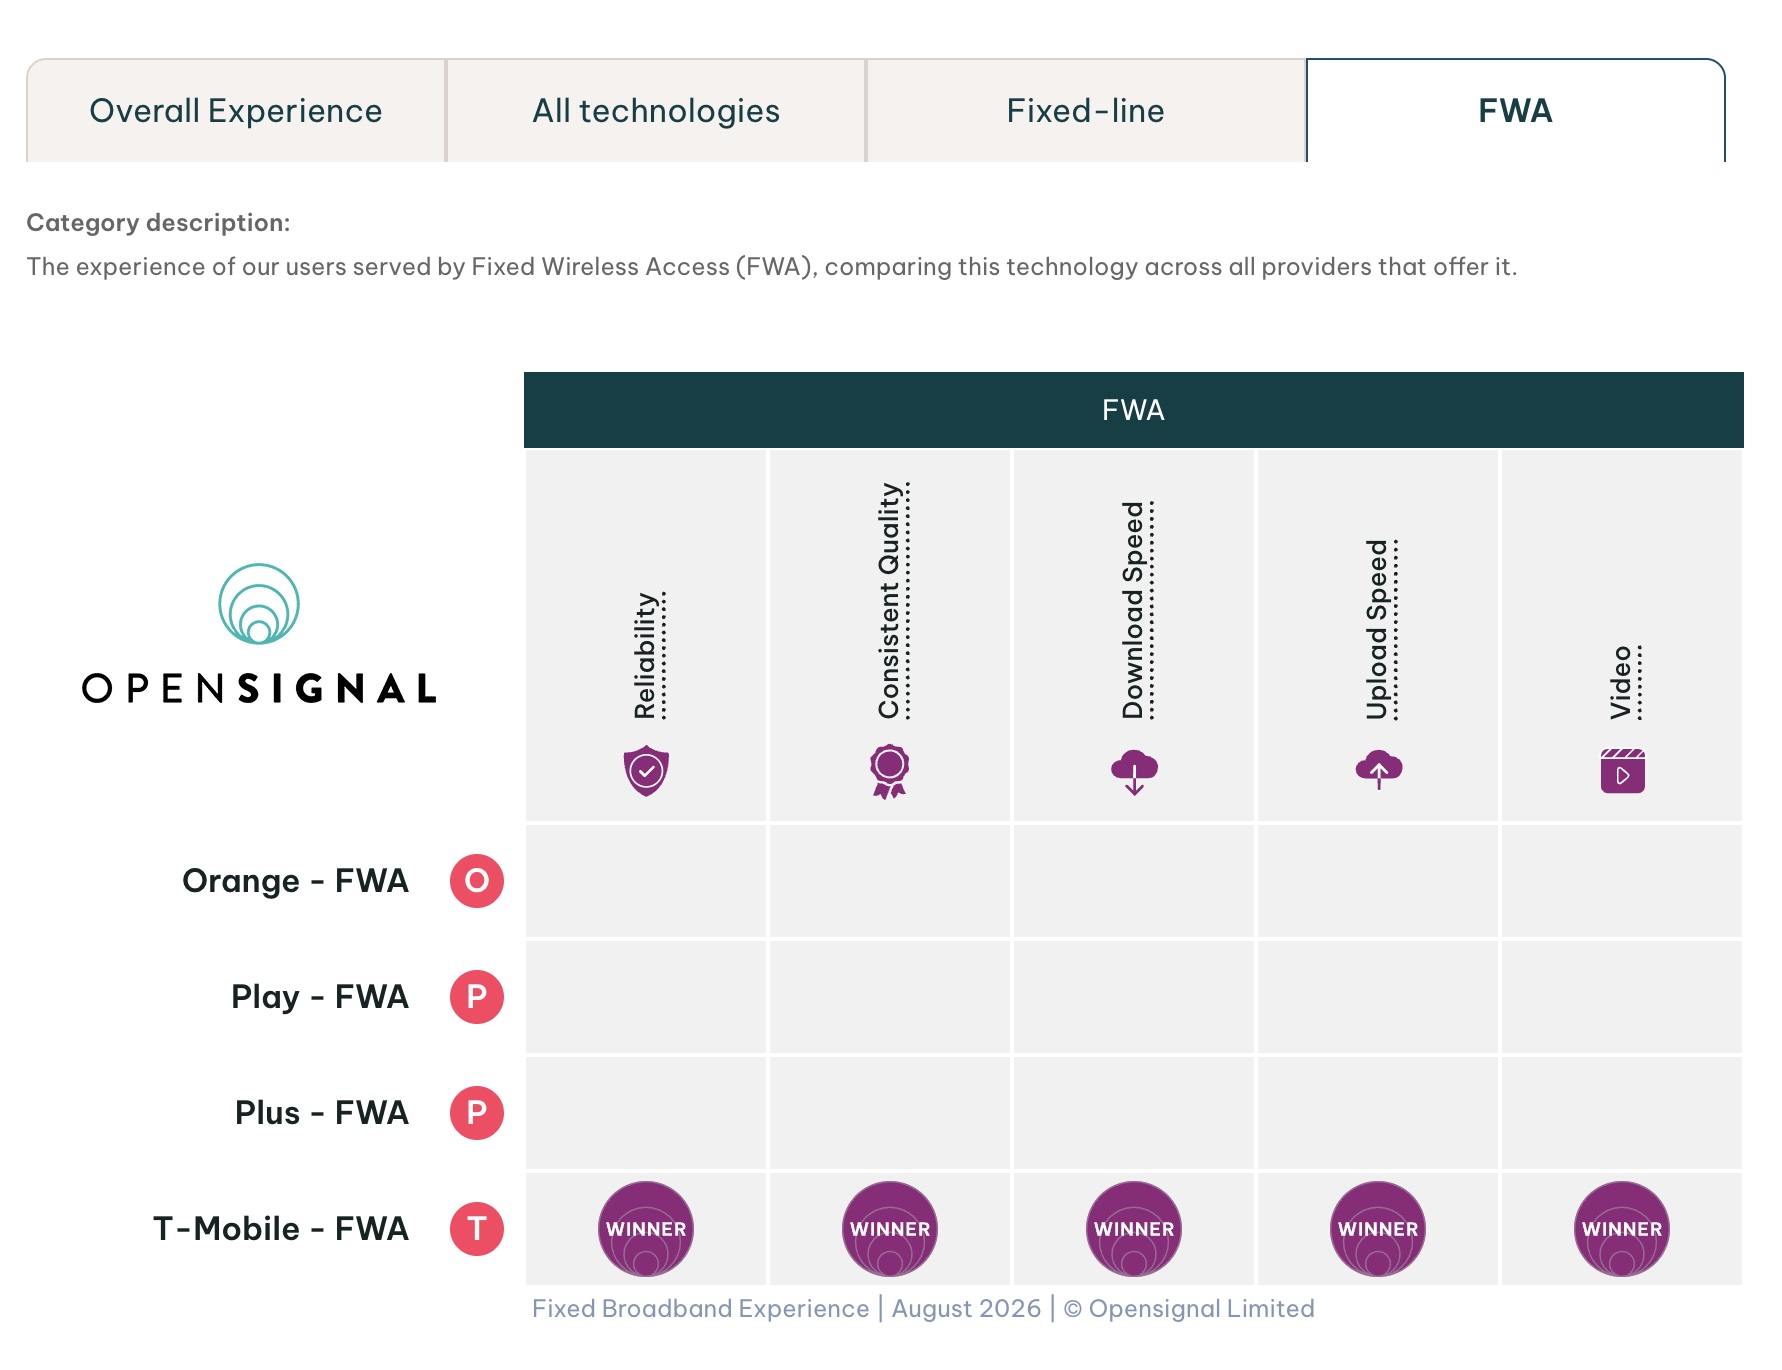Click the Video clapperboard icon
1782x1370 pixels.
pos(1622,771)
